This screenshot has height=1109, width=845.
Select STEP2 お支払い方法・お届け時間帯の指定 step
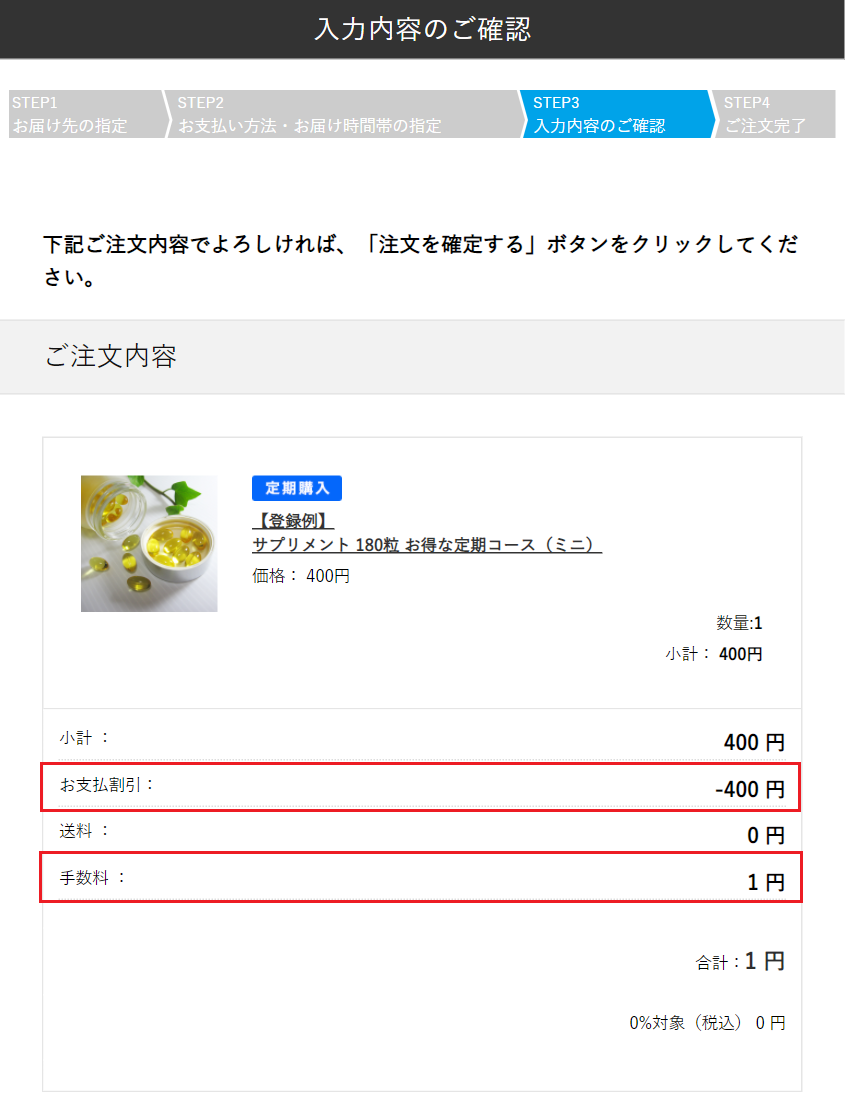coord(340,114)
